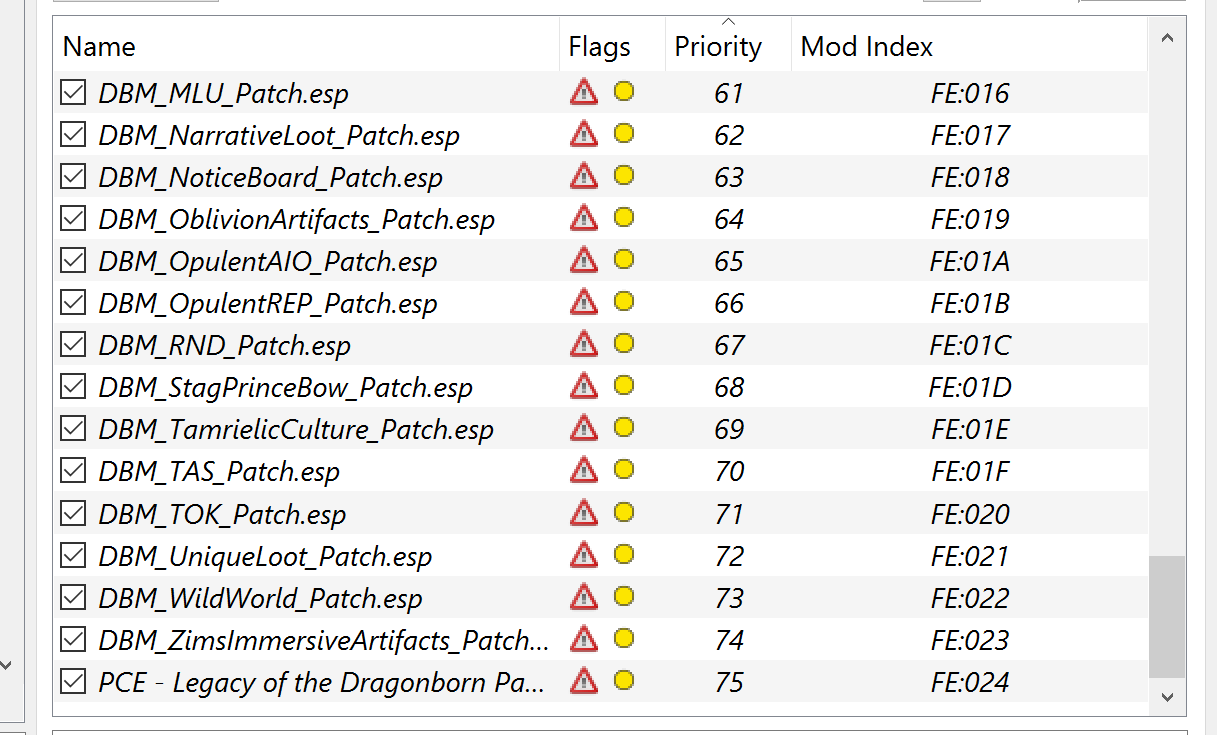
Task: Click the warning triangle icon for DBM_MLU_Patch.esp
Action: tap(583, 93)
